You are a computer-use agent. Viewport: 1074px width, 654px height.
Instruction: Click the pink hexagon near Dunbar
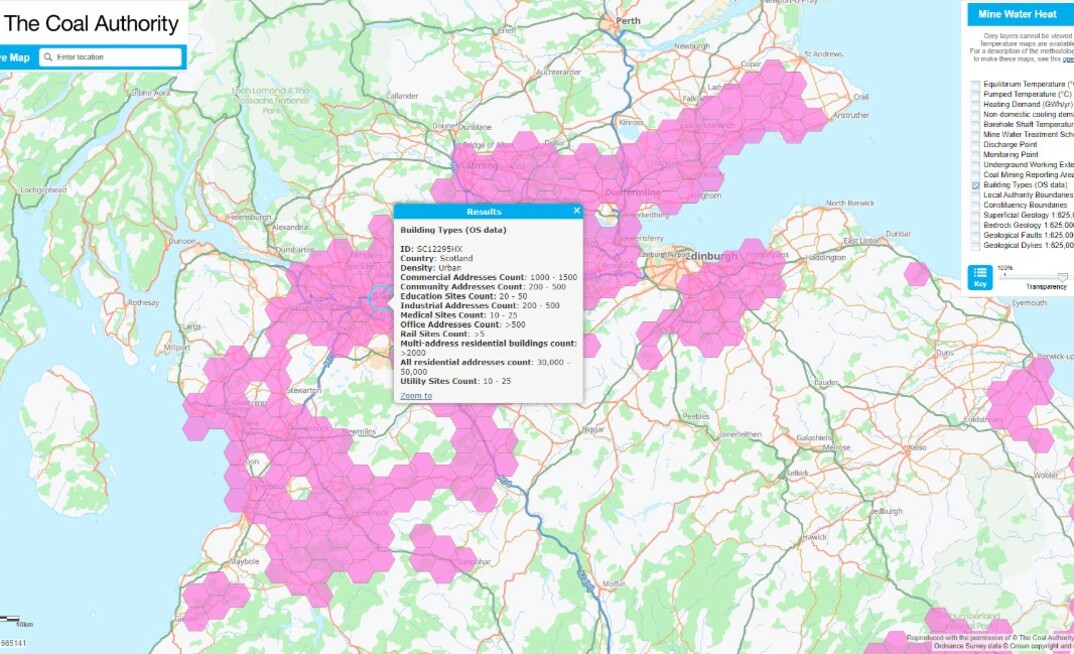pyautogui.click(x=916, y=274)
